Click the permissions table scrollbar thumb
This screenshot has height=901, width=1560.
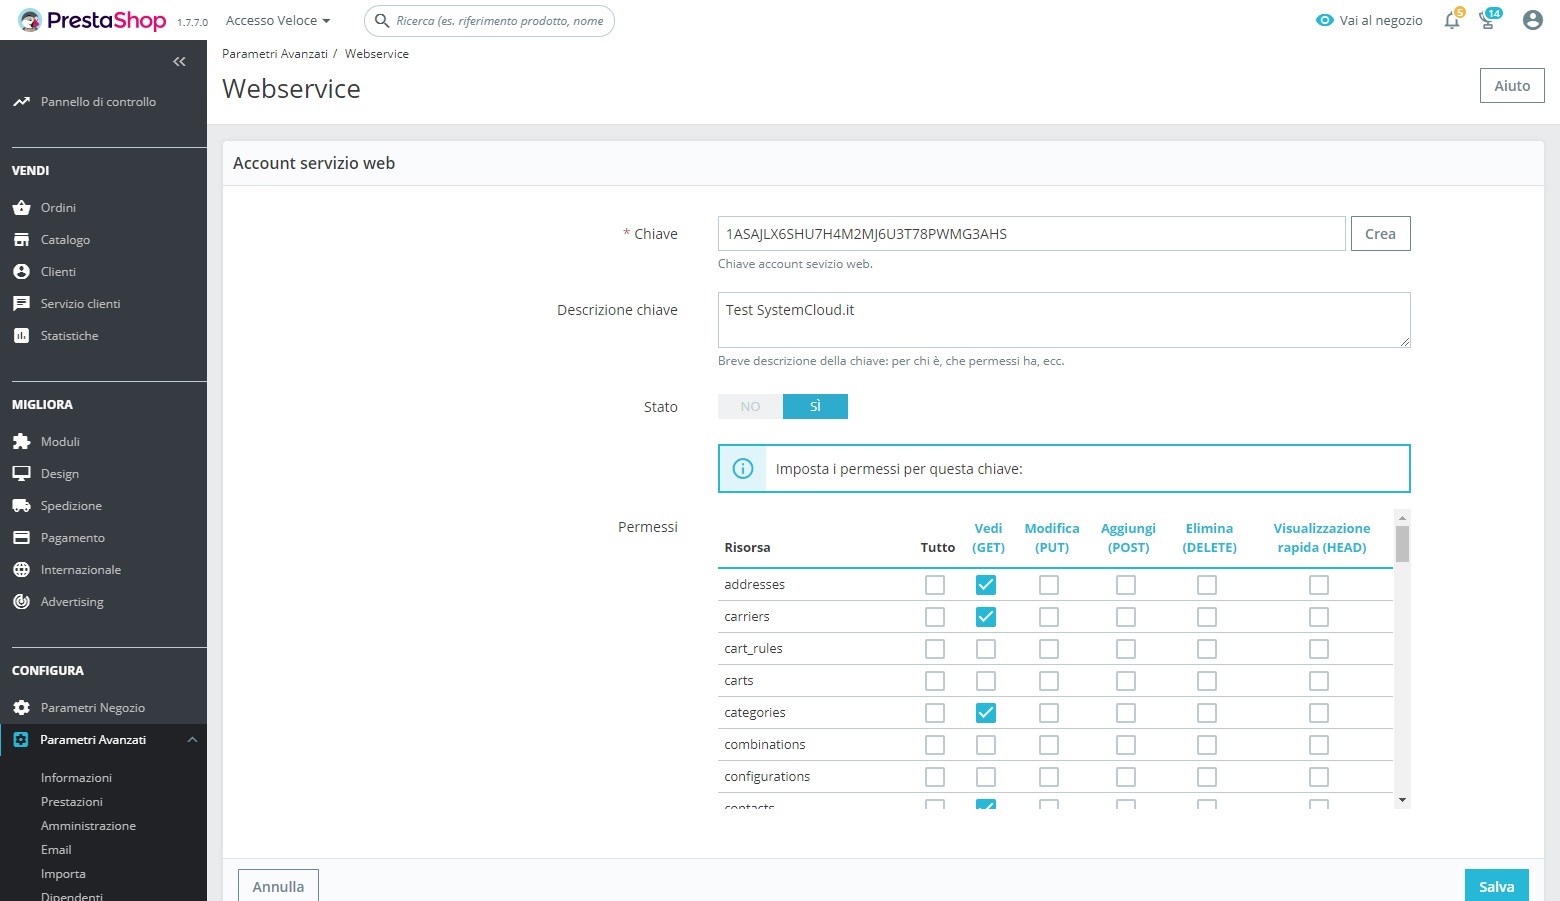click(x=1402, y=544)
